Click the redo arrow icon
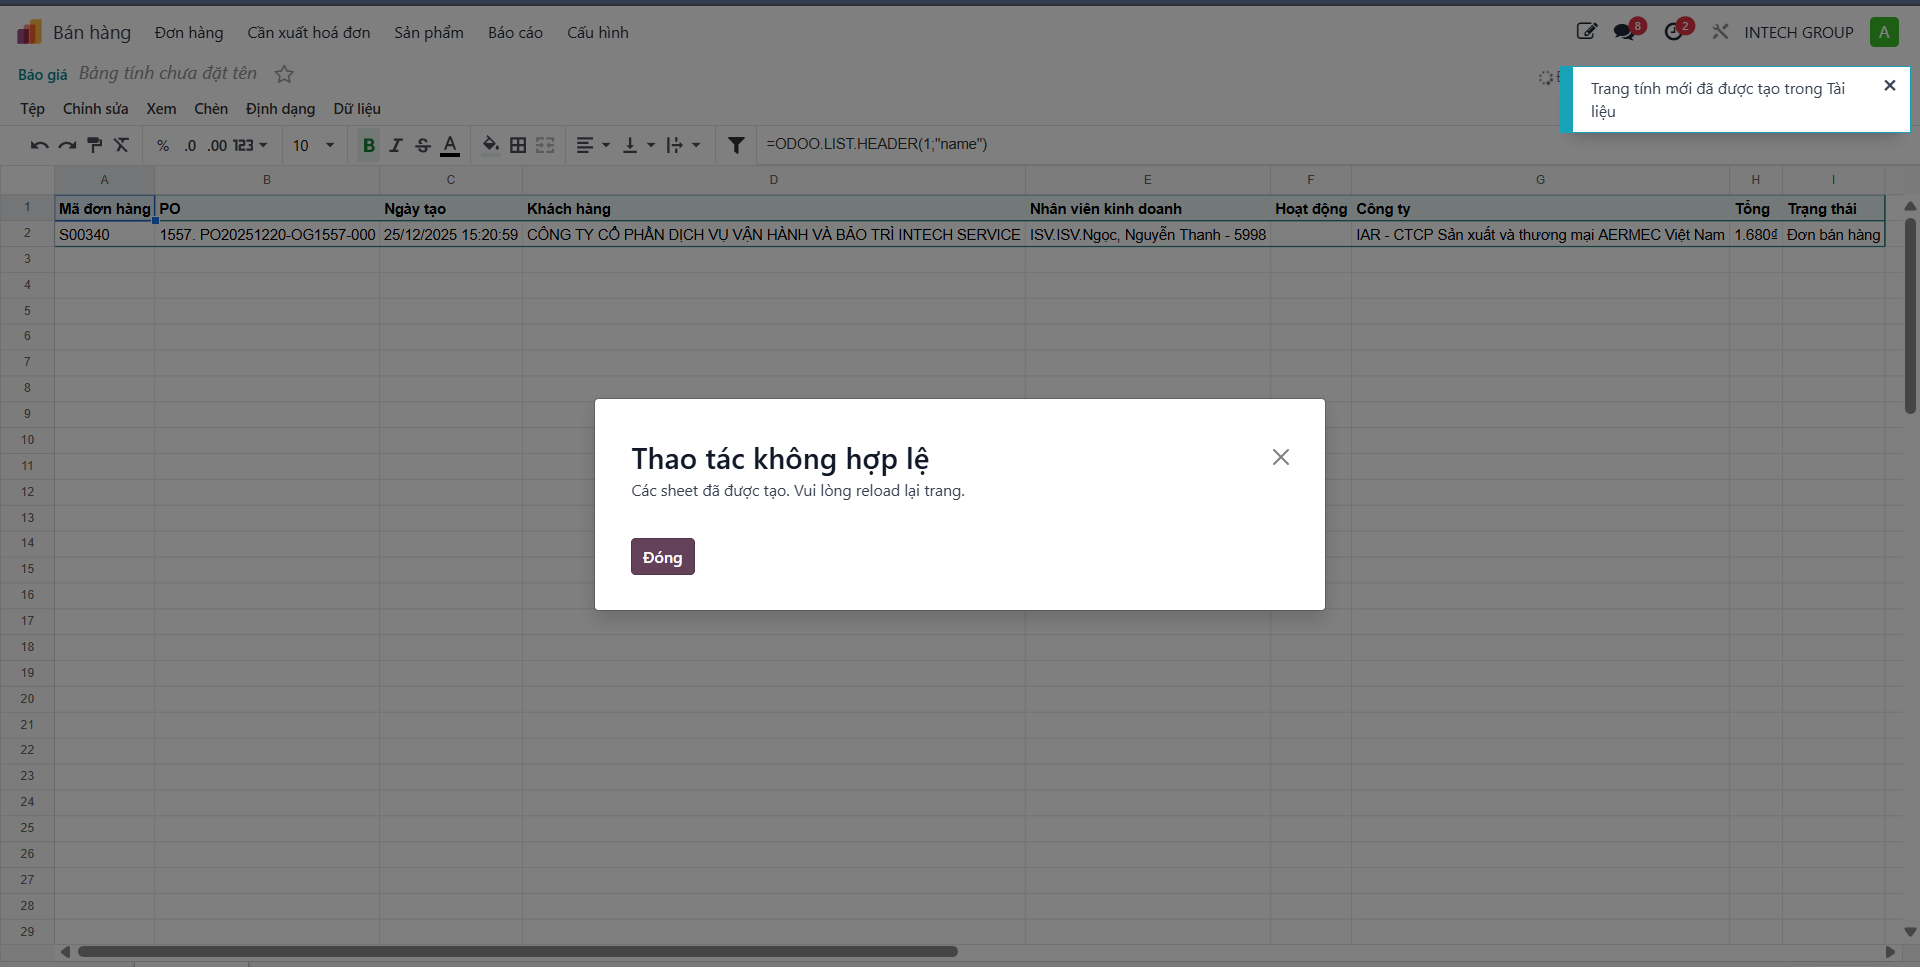This screenshot has height=967, width=1920. [x=67, y=145]
